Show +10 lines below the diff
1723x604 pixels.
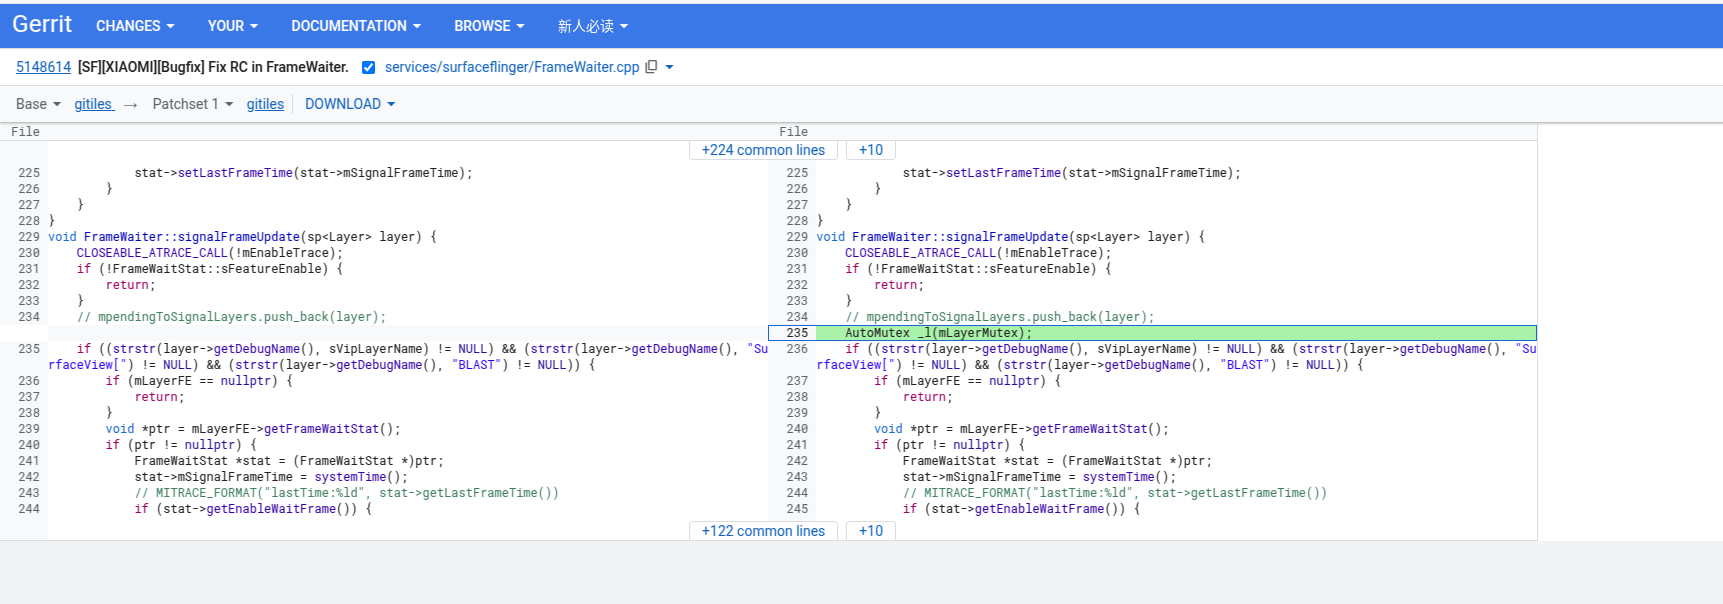870,531
